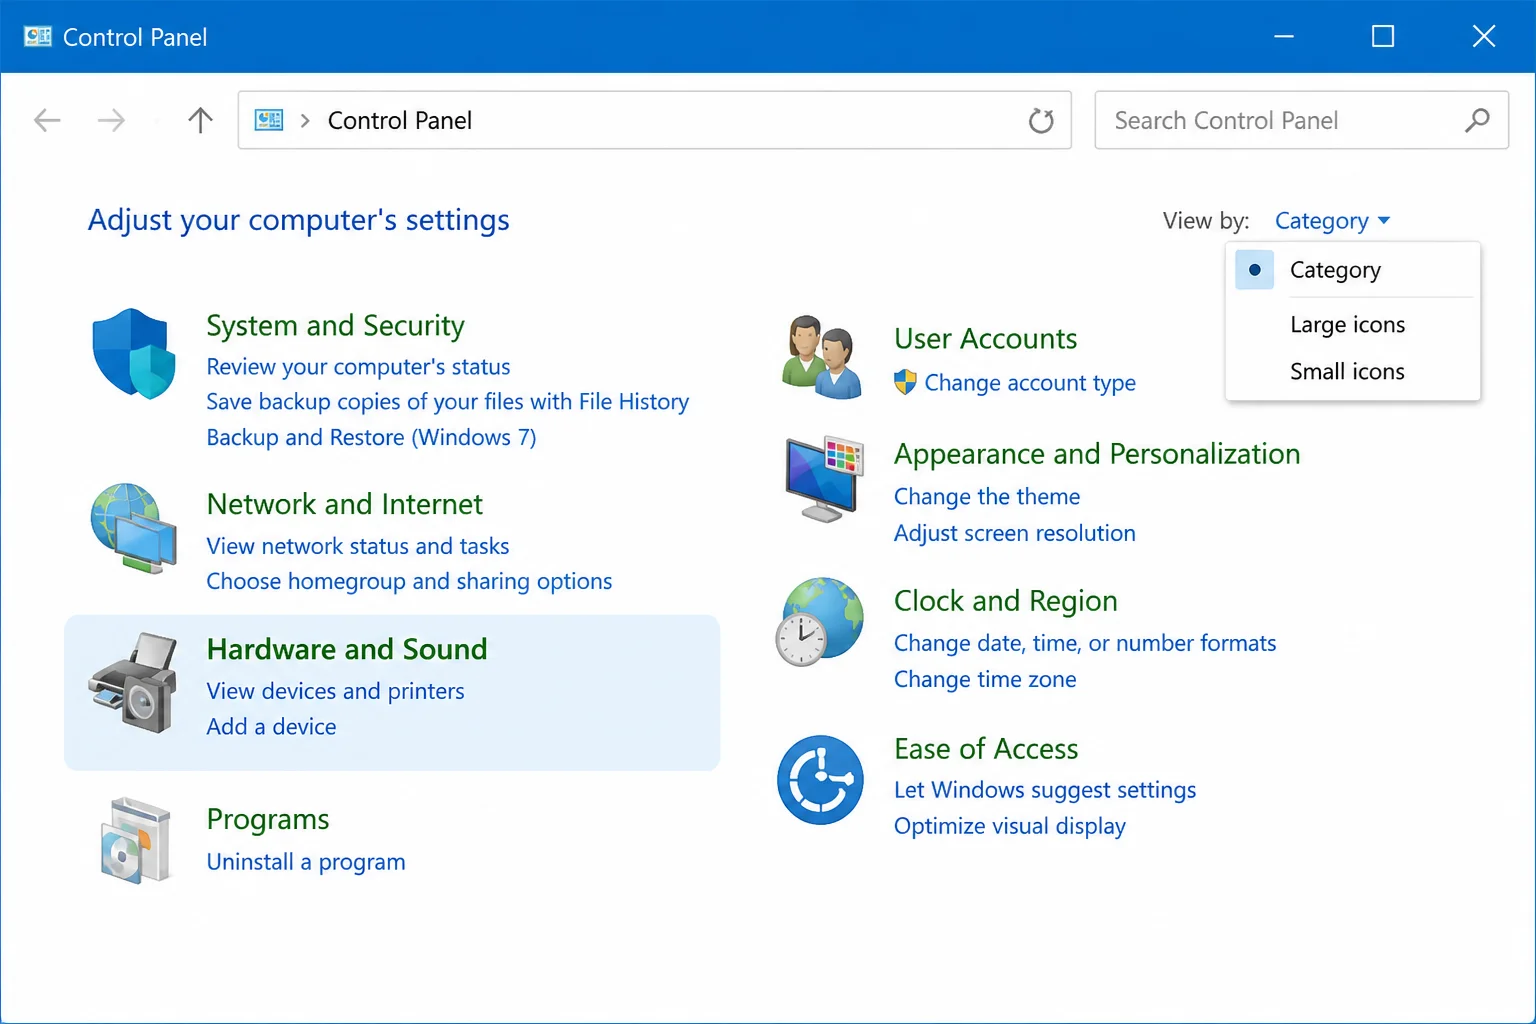
Task: Open the User Accounts people icon
Action: point(821,357)
